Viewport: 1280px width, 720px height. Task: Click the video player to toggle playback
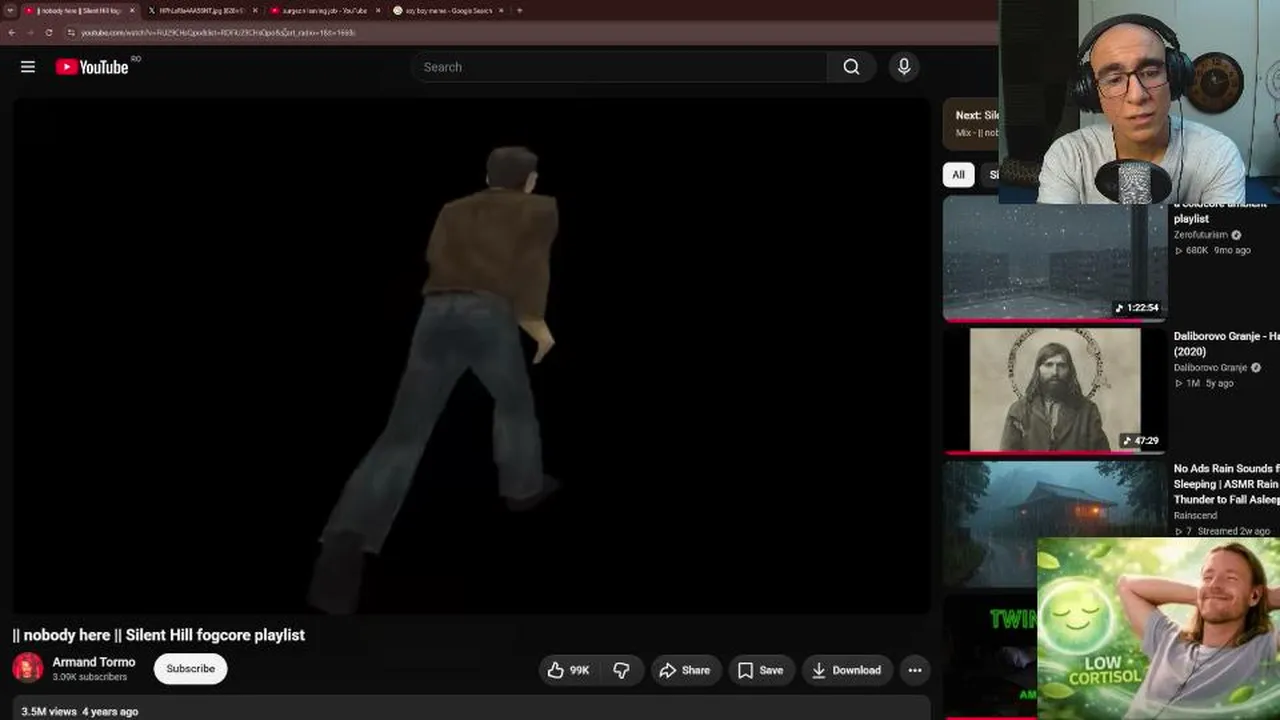tap(471, 356)
